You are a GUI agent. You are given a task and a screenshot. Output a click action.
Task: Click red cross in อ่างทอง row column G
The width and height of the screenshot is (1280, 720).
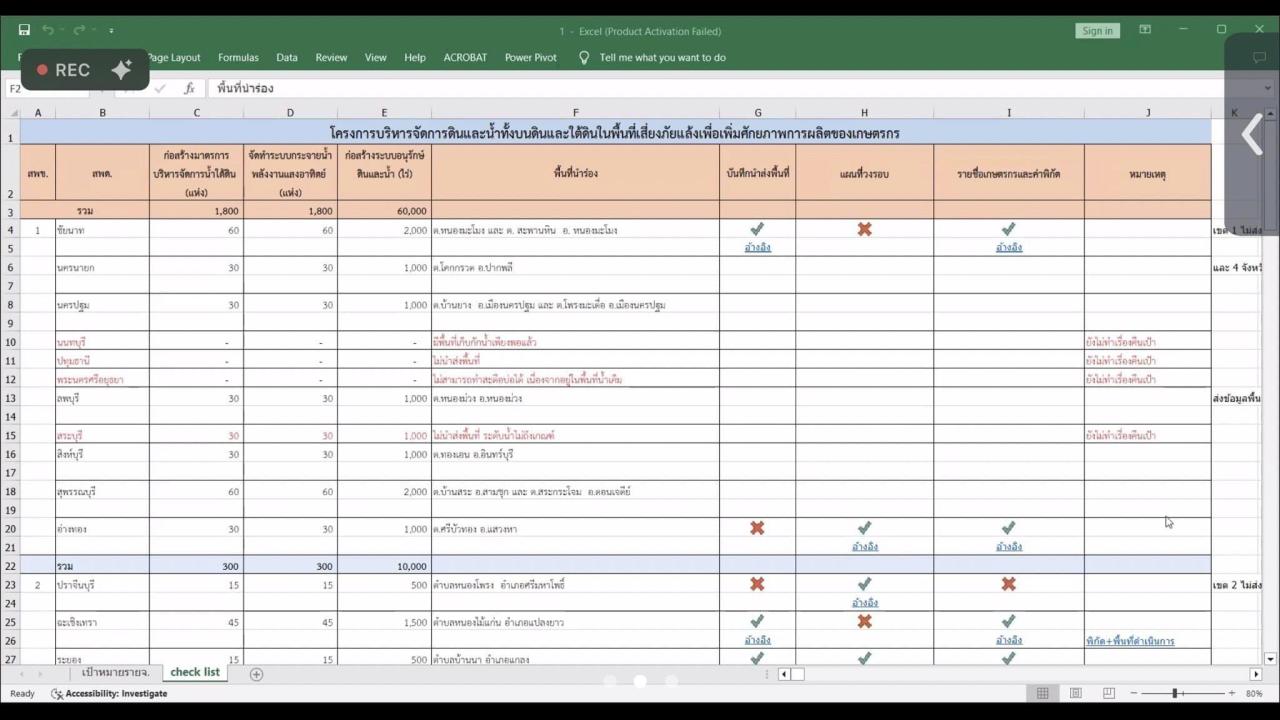(x=757, y=528)
